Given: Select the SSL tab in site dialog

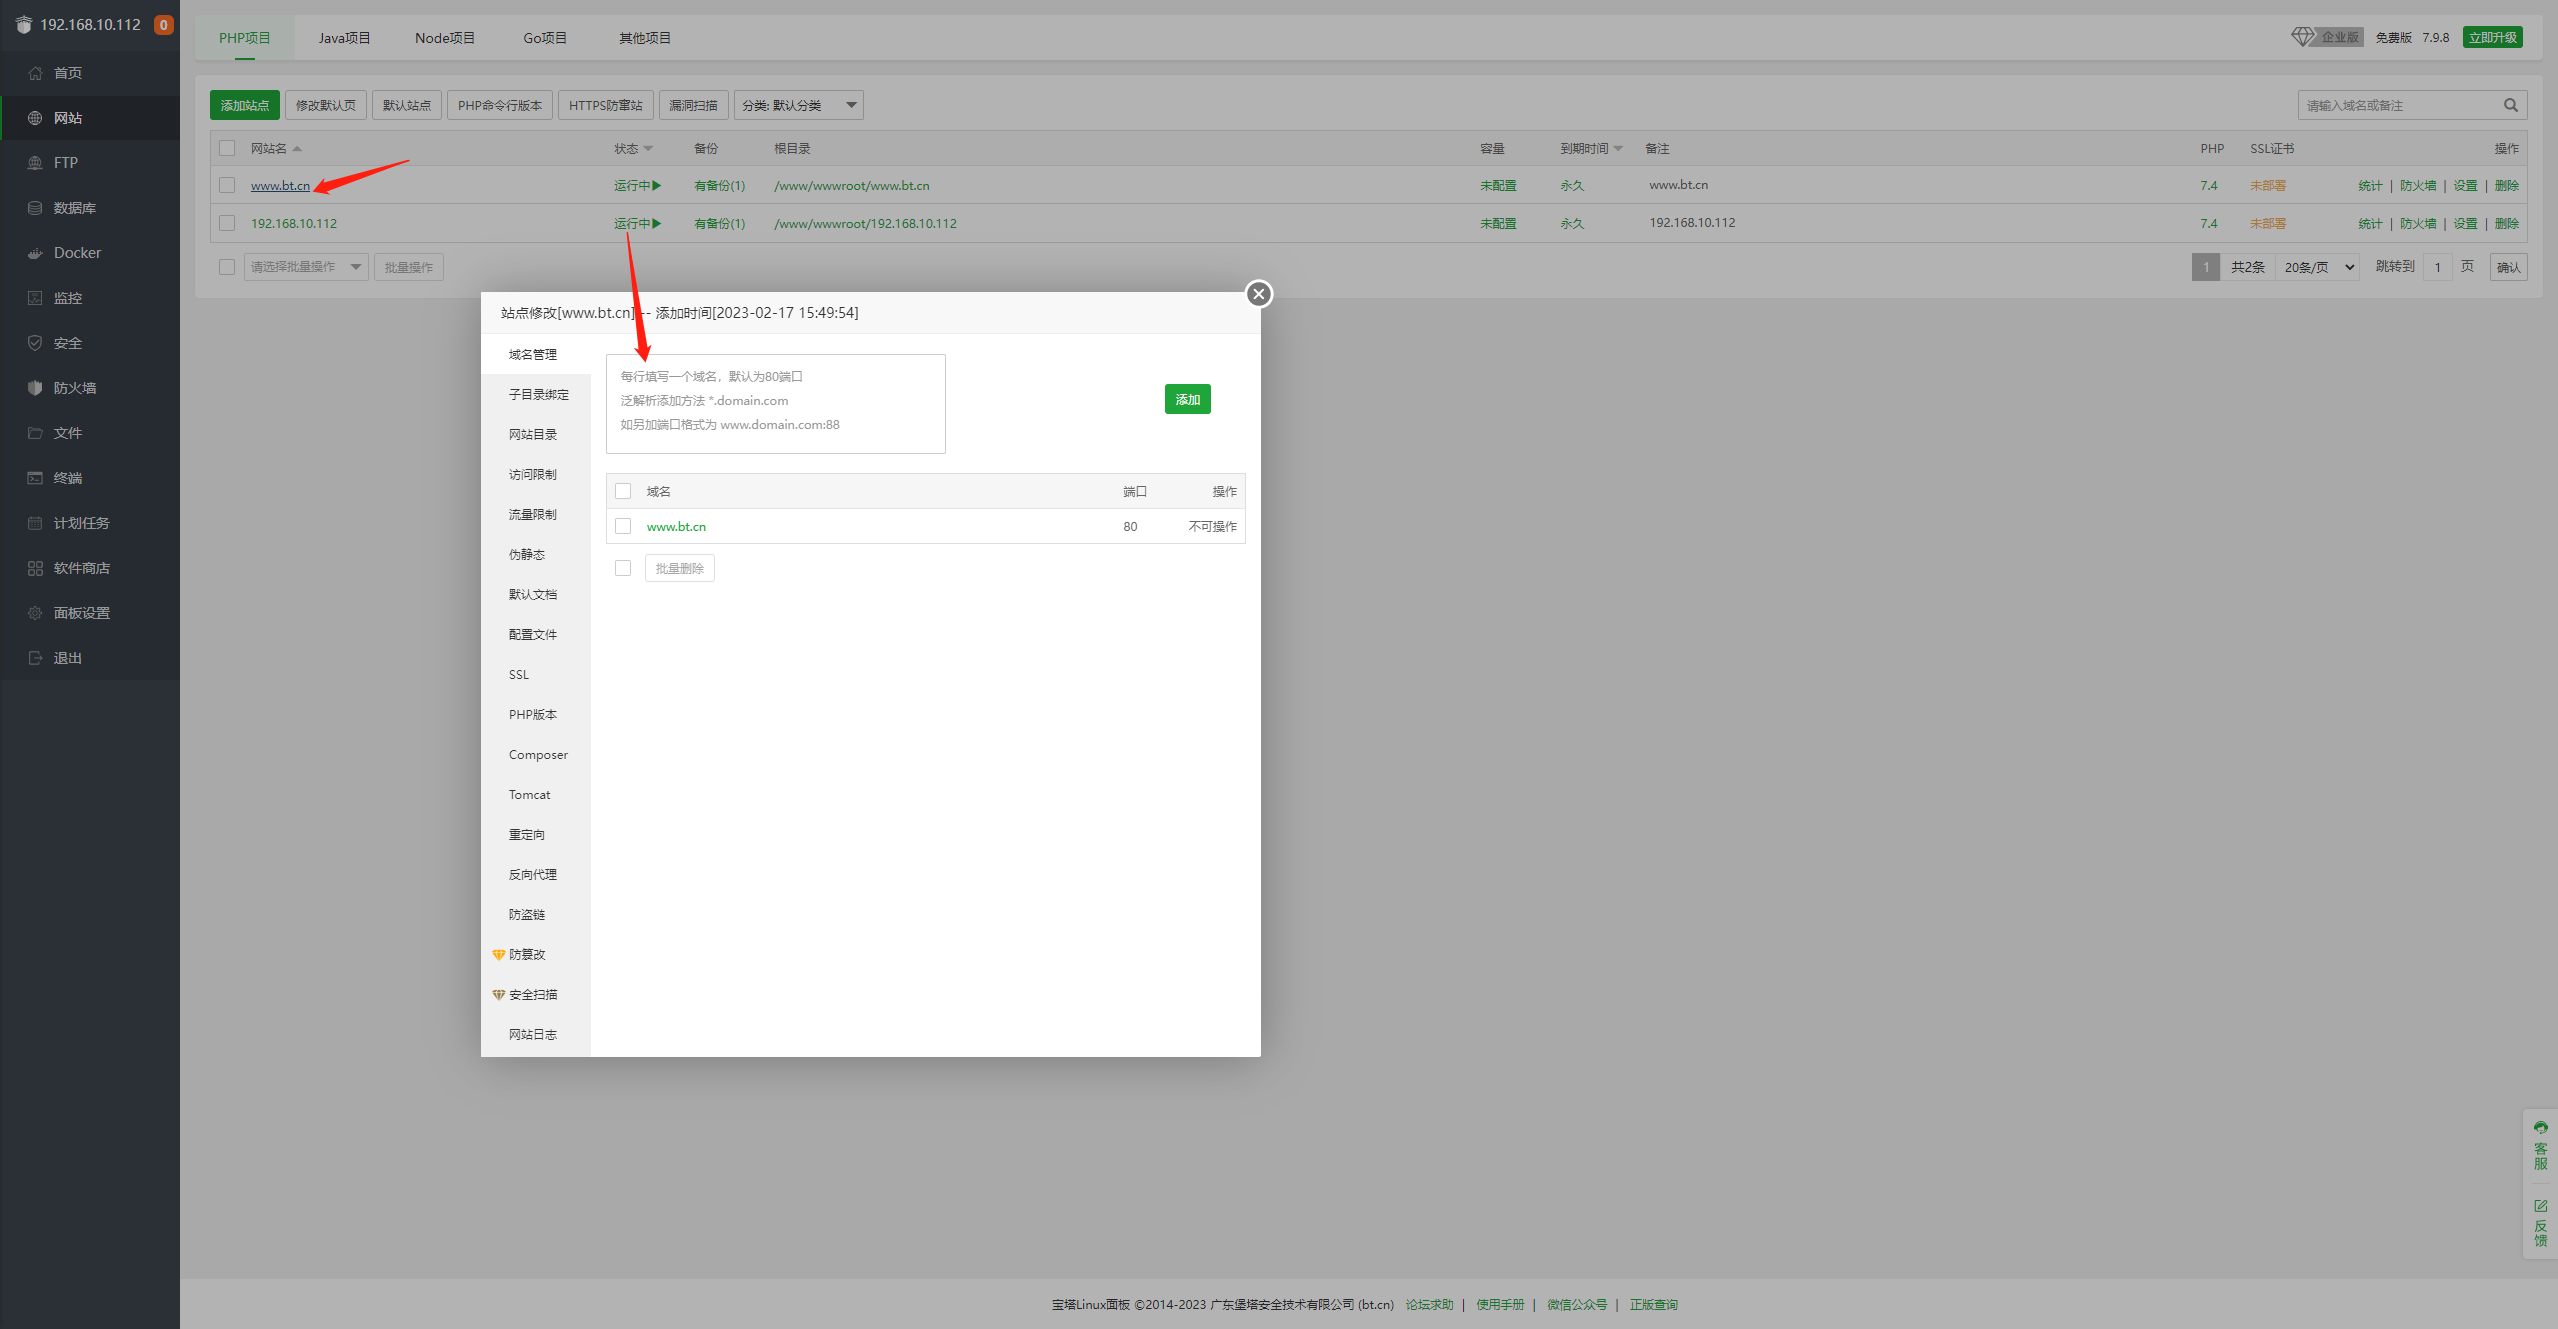Looking at the screenshot, I should (x=519, y=675).
